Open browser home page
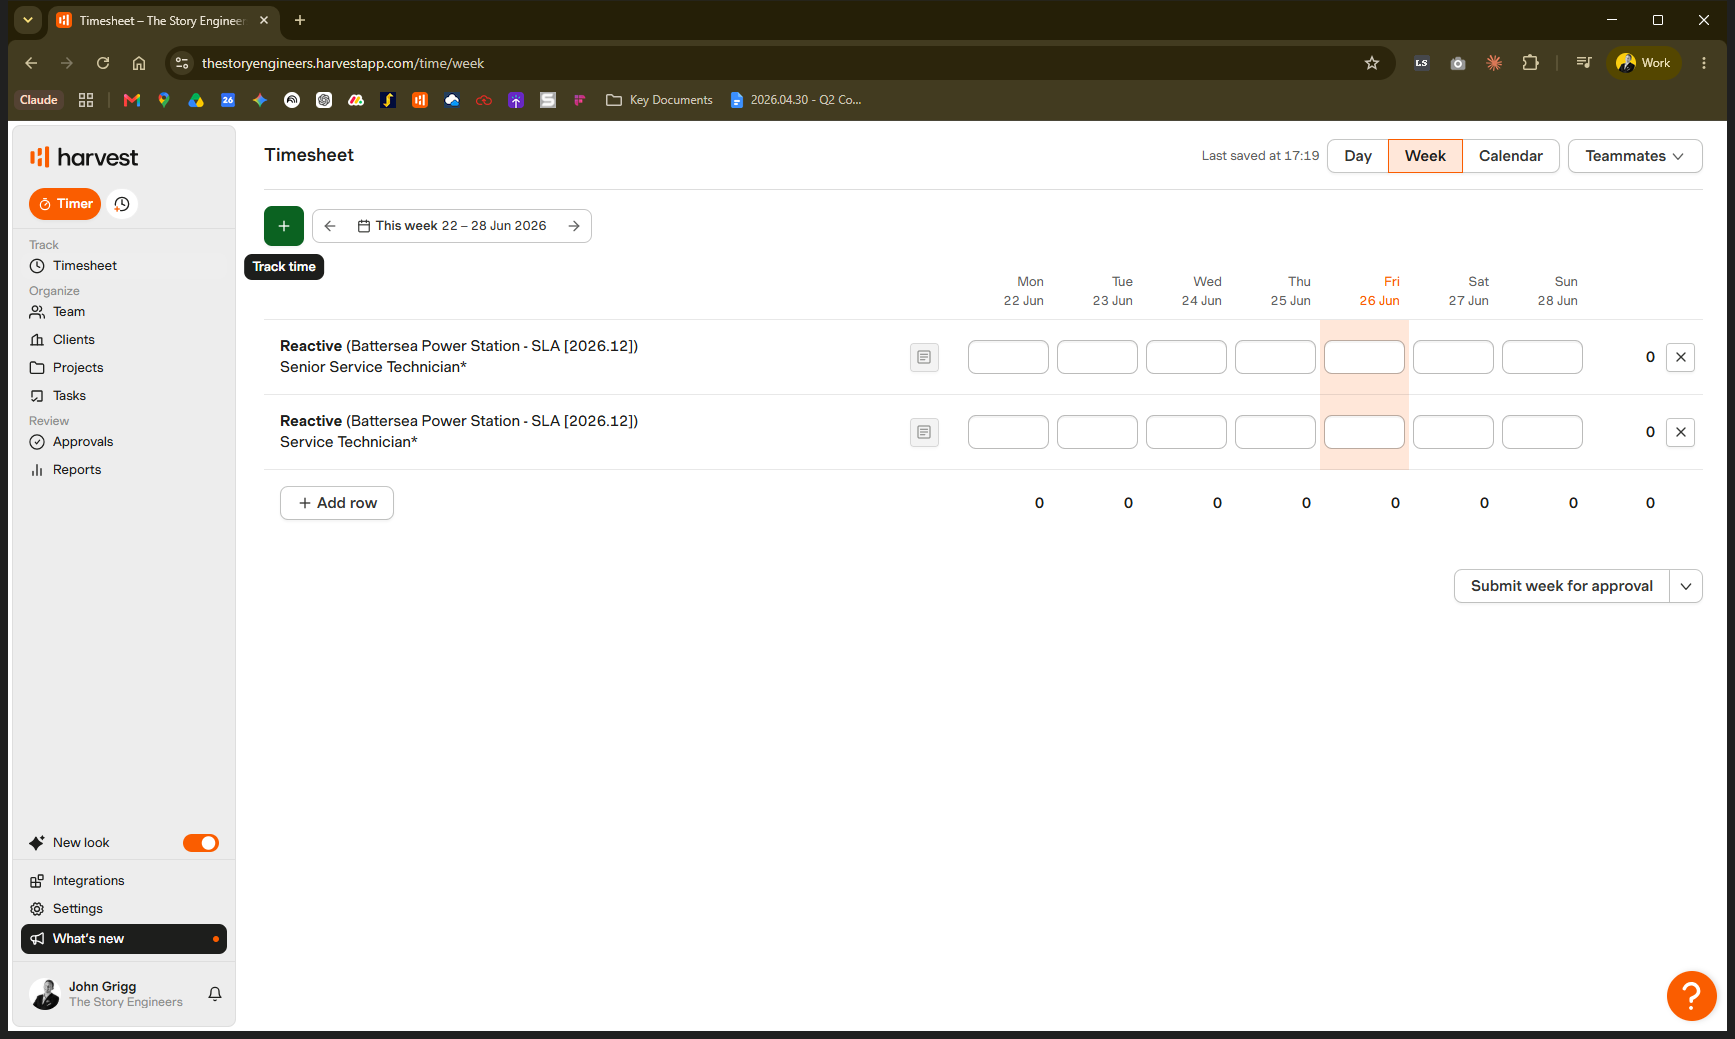Screen dimensions: 1735x1039 click(139, 63)
